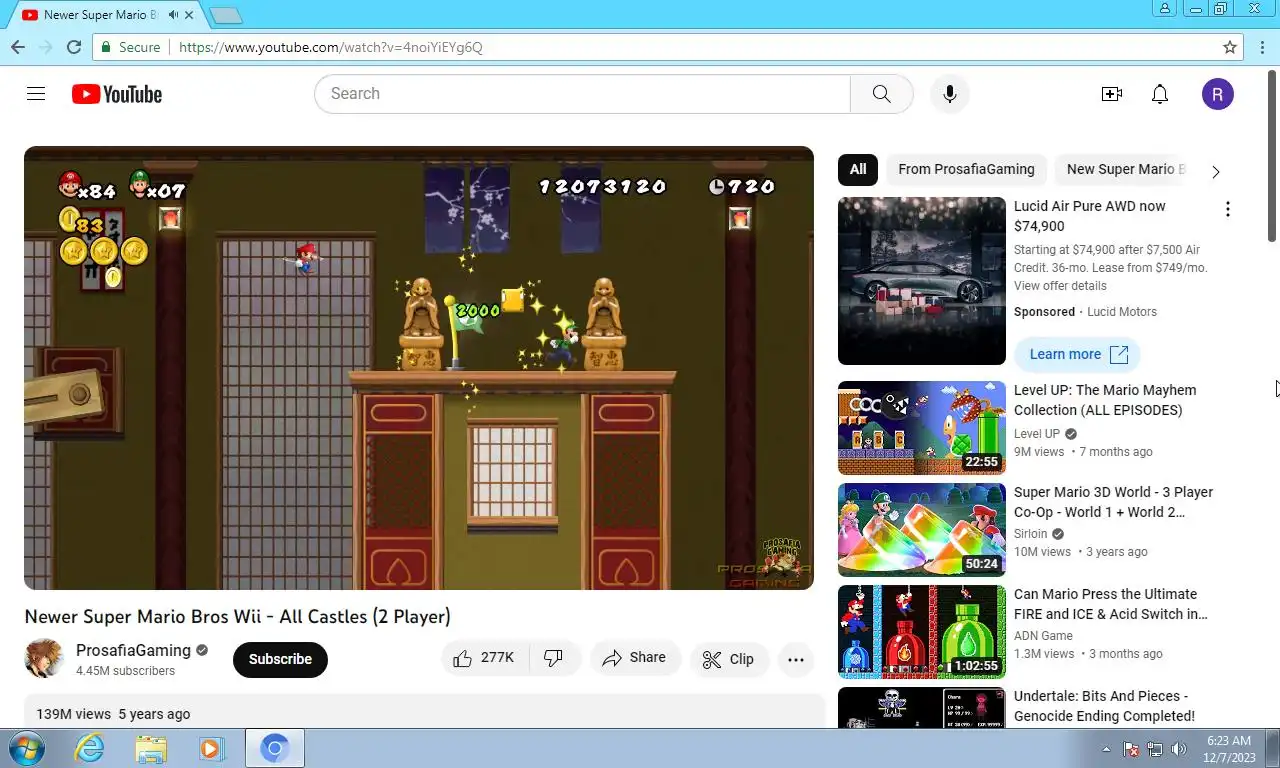Viewport: 1280px width, 768px height.
Task: Open the Level UP channel link
Action: (1036, 434)
